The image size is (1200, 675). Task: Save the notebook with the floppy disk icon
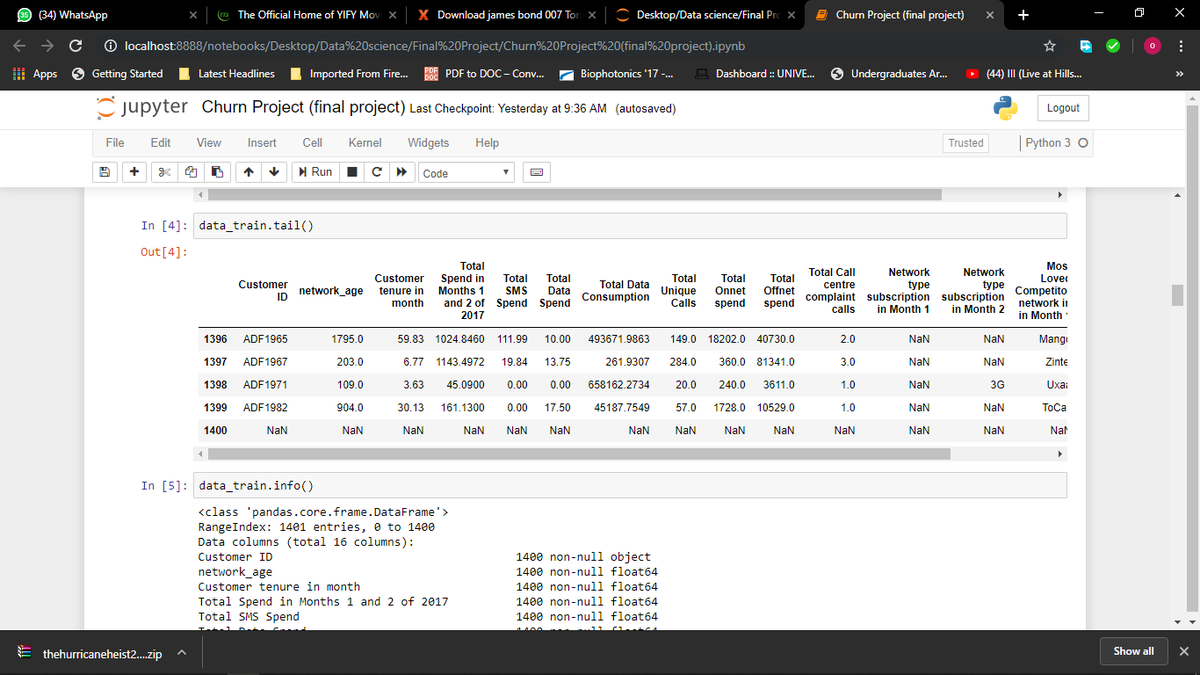[104, 172]
